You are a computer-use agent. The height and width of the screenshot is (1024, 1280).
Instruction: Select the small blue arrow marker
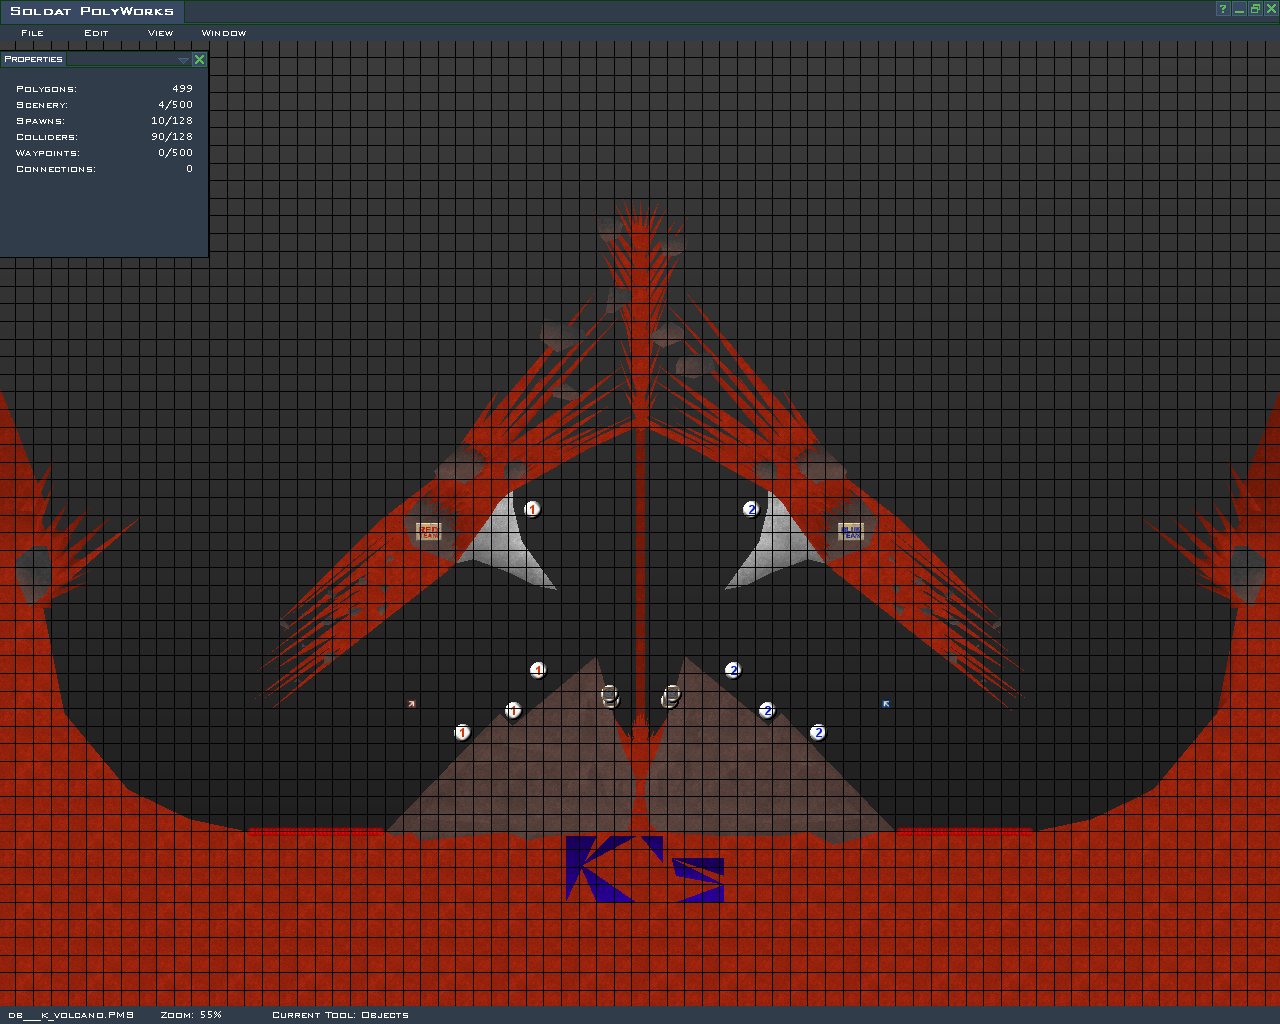coord(886,704)
